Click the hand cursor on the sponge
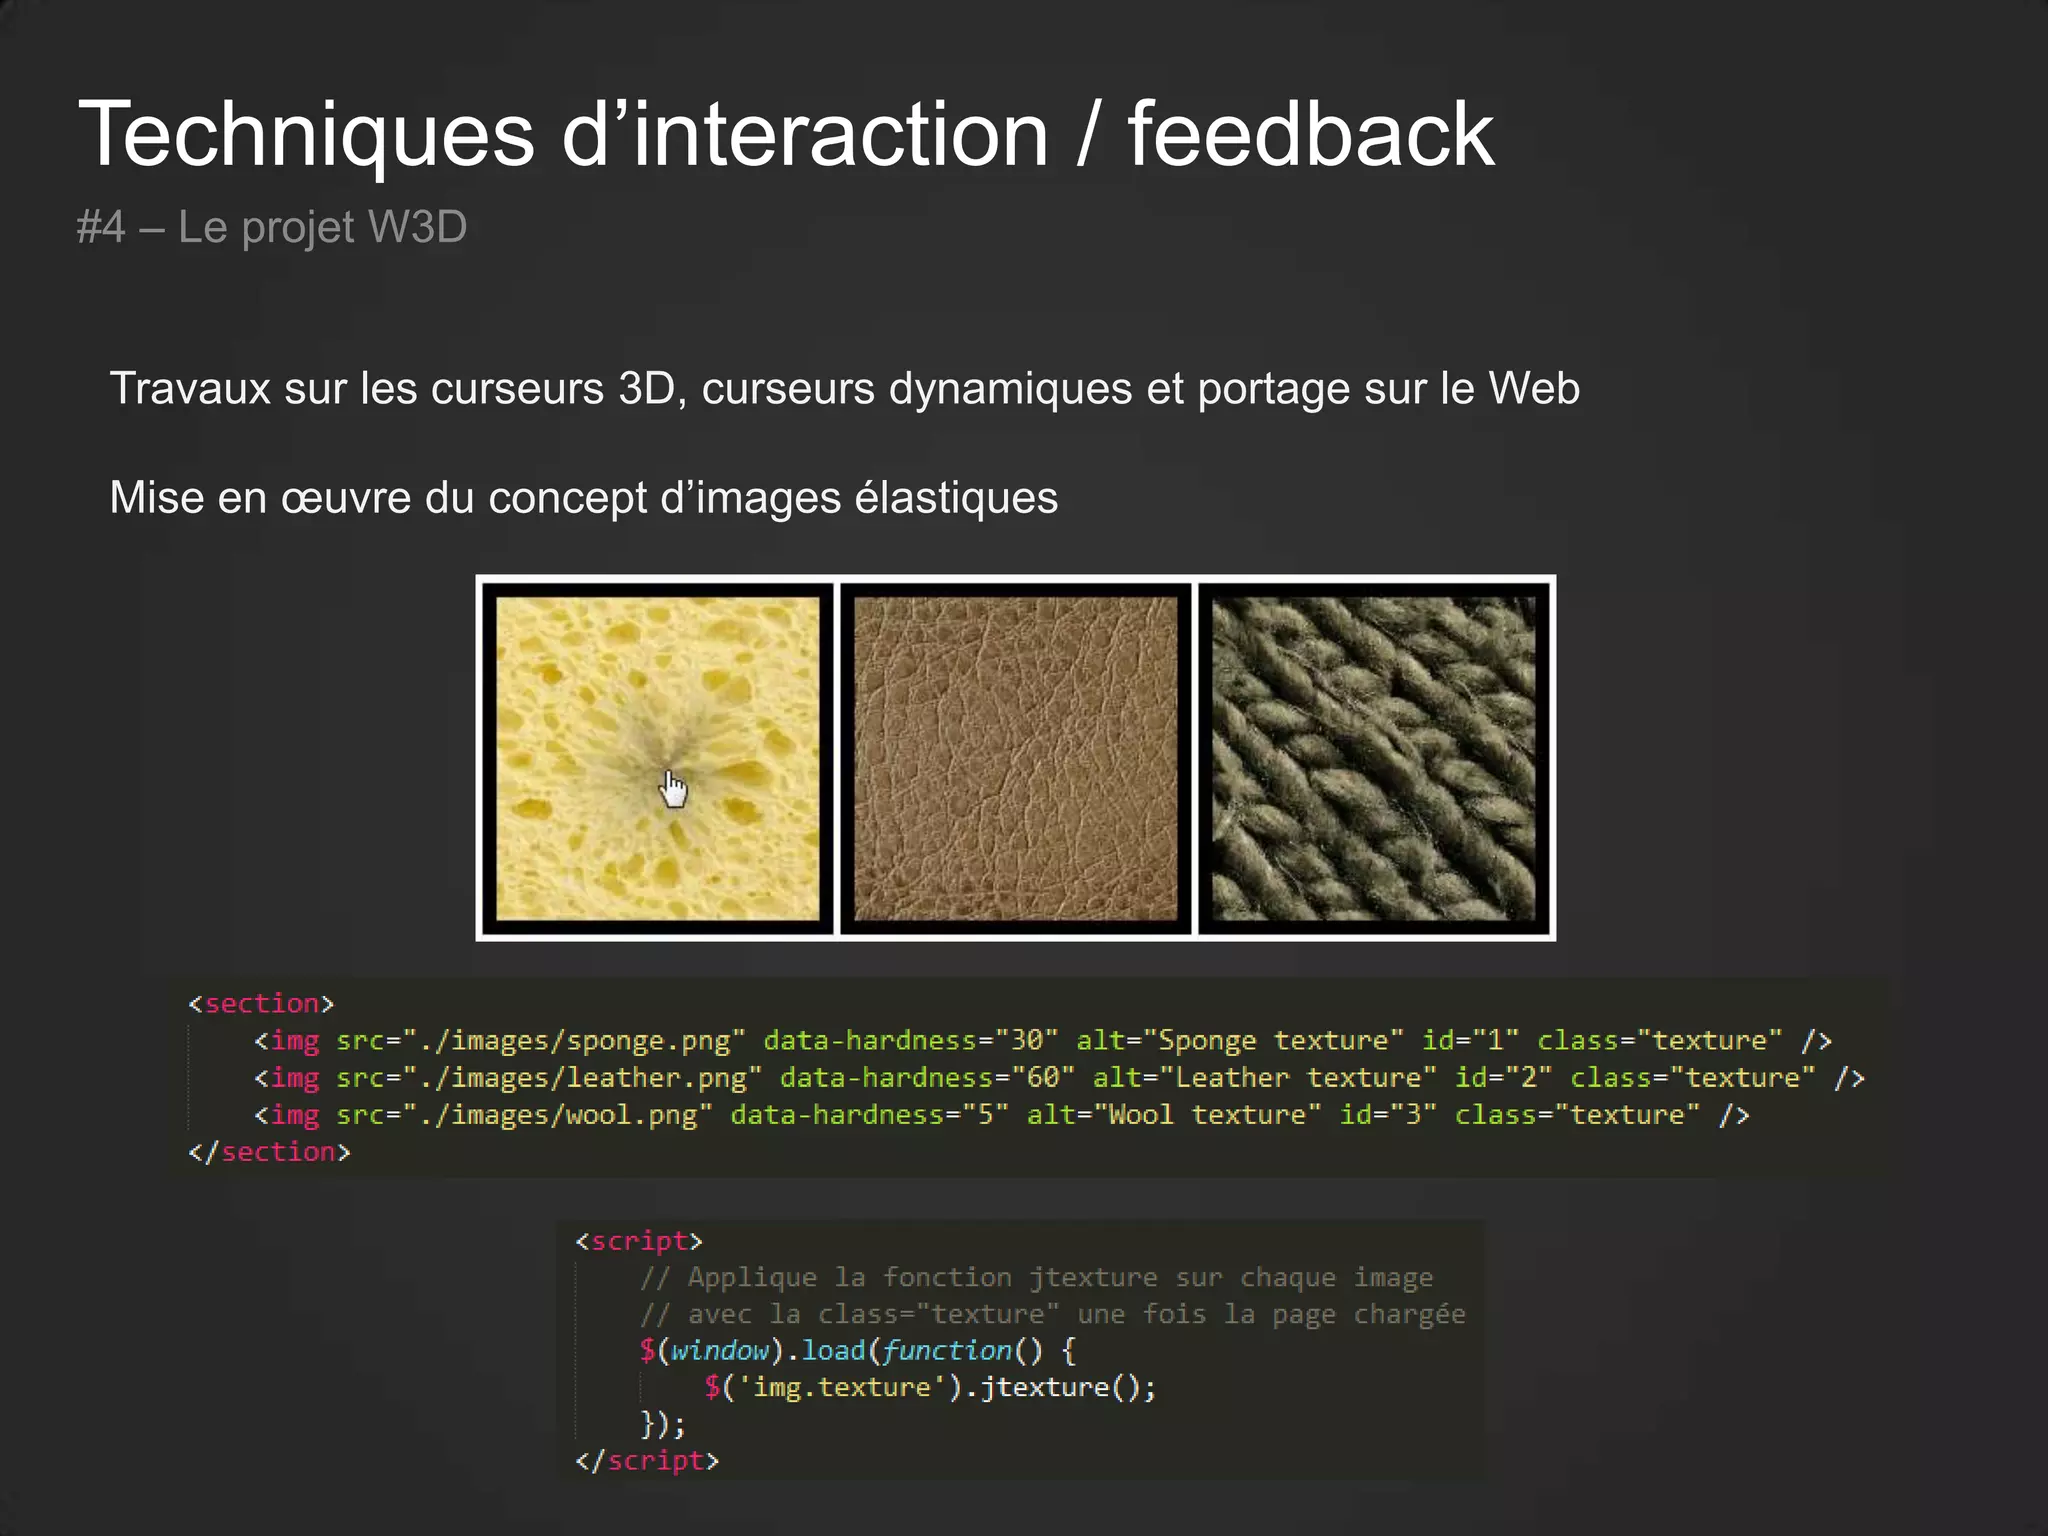 [x=674, y=789]
